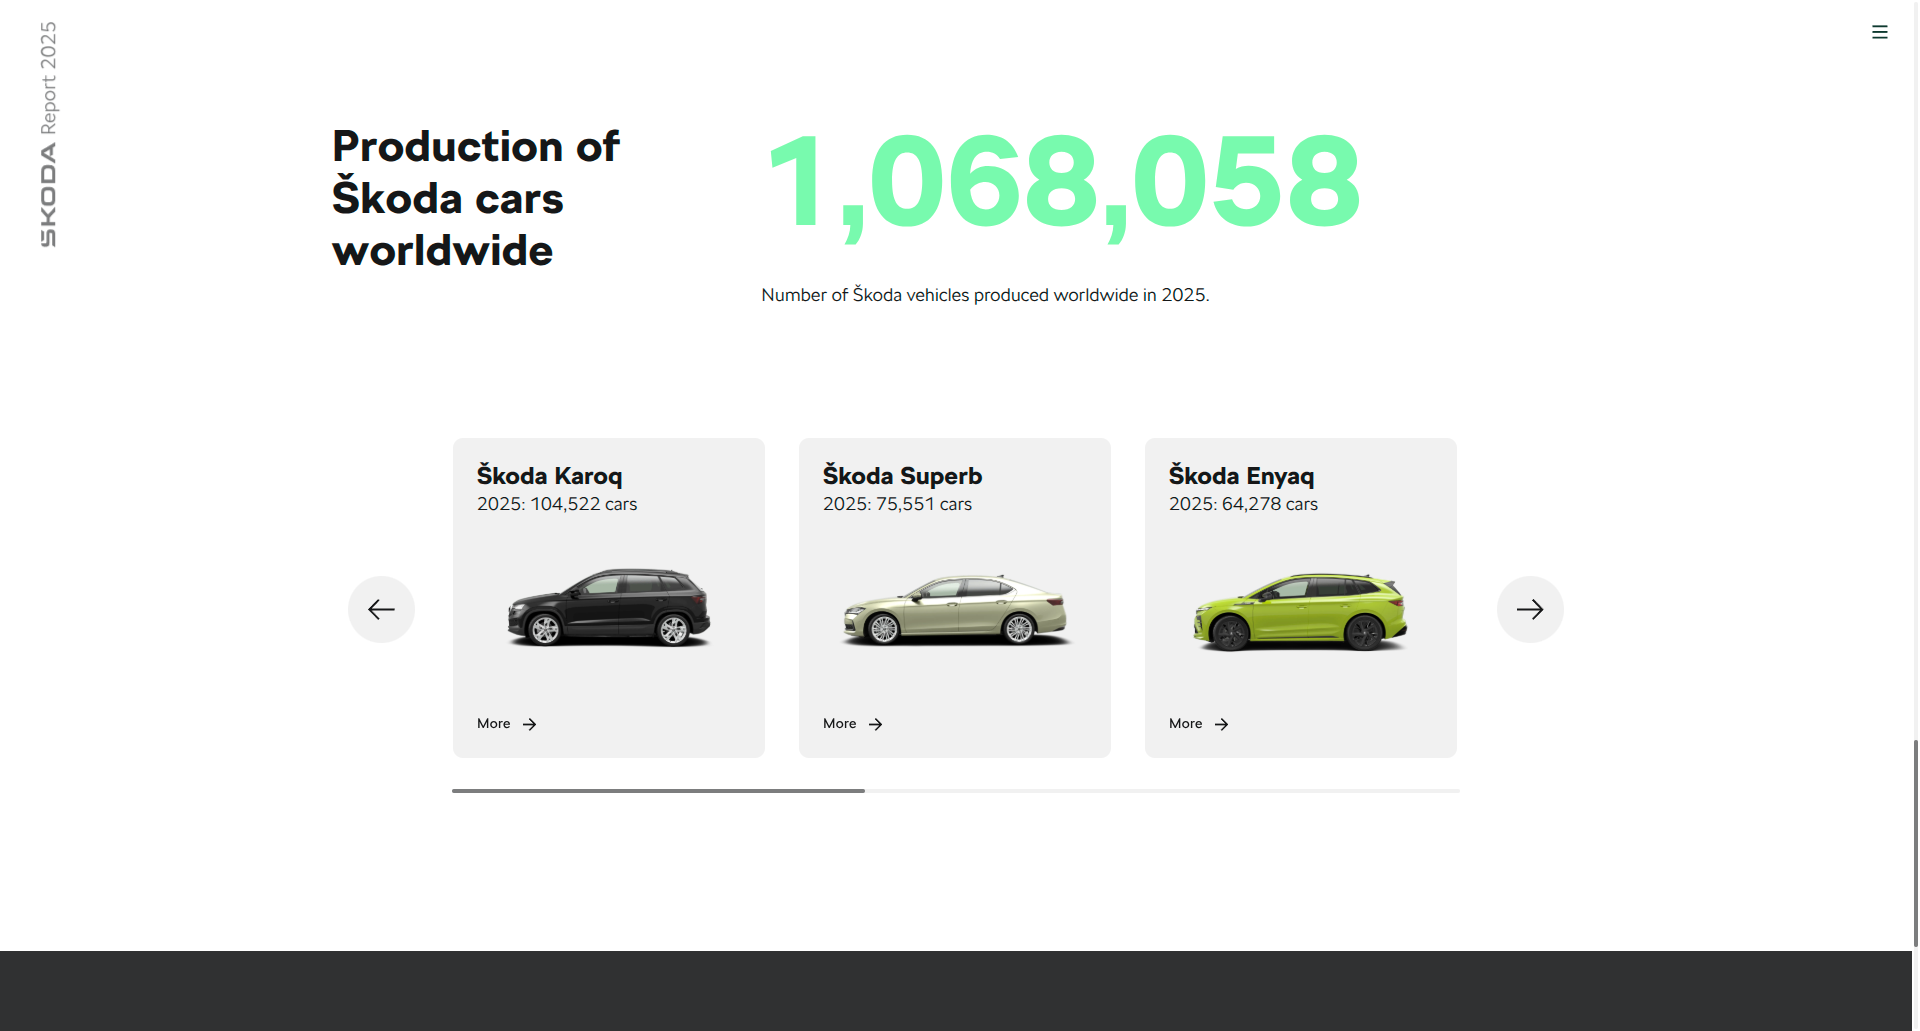Open the hamburger menu icon
Viewport: 1920px width, 1031px height.
(x=1879, y=32)
